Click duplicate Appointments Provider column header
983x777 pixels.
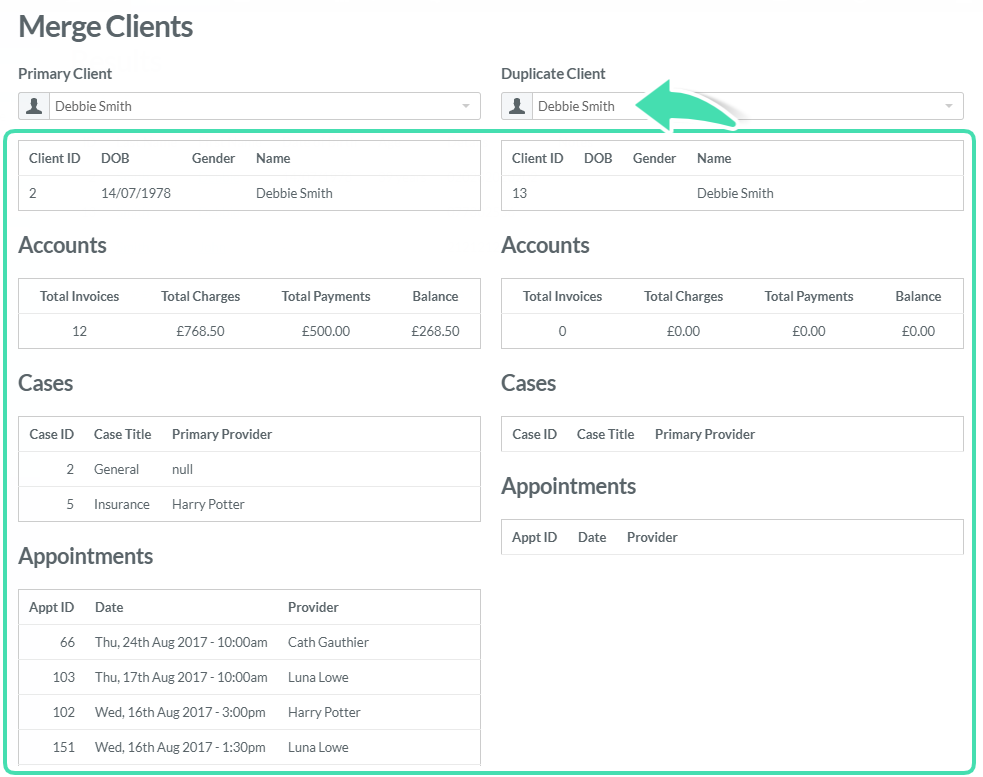click(x=652, y=537)
